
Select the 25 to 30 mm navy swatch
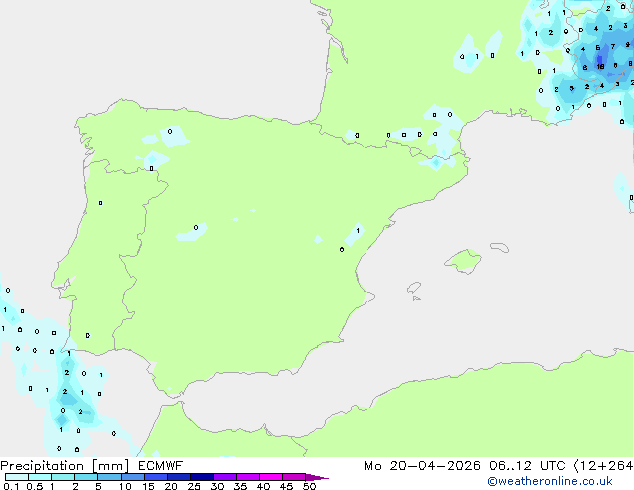201,477
